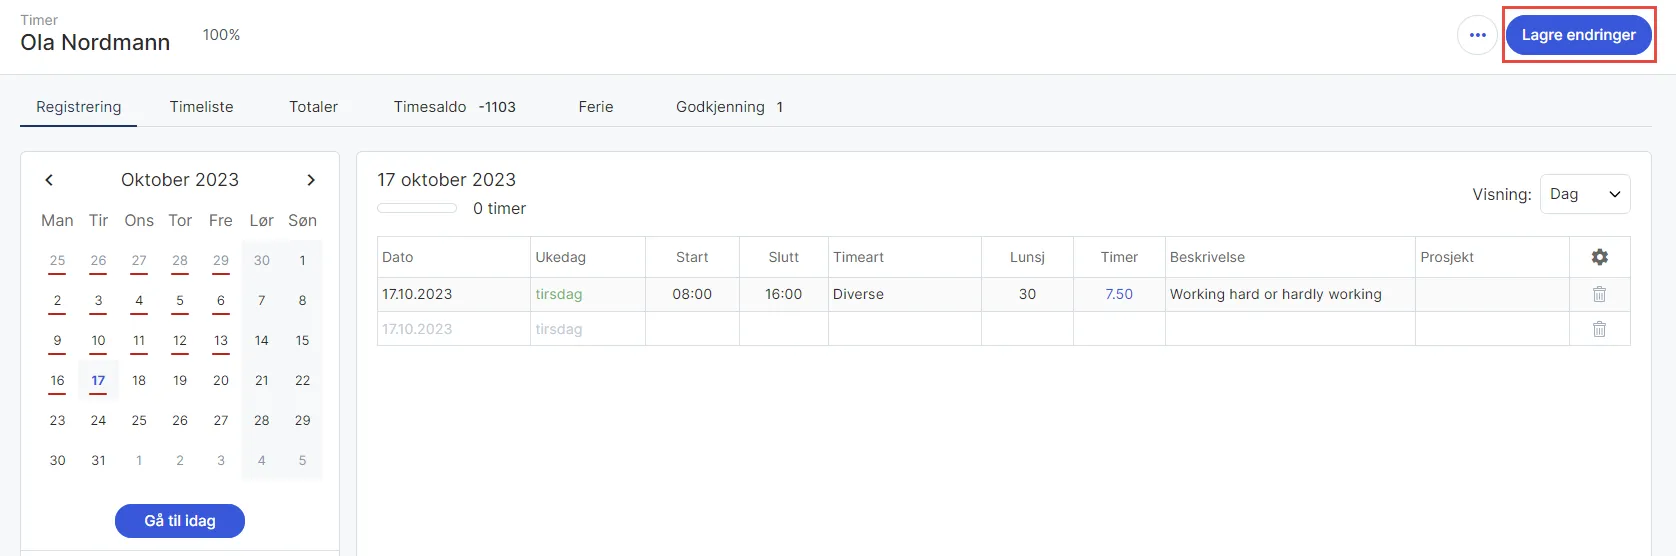Open the Visning view dropdown
The image size is (1676, 556).
point(1585,194)
